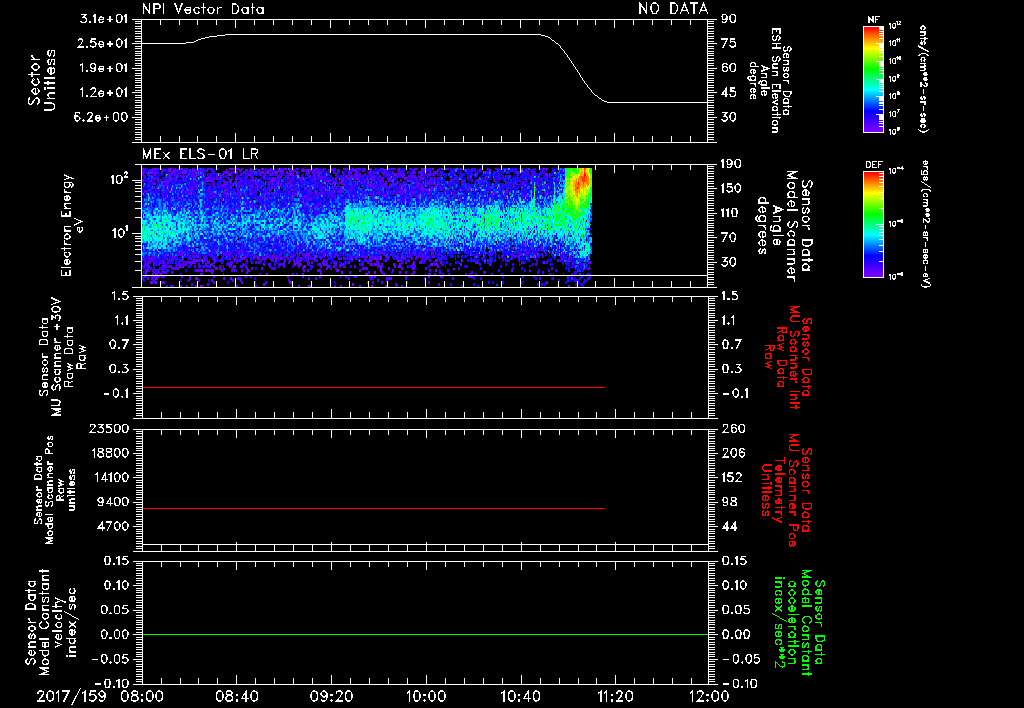1024x708 pixels.
Task: Click the 'Model Scanner Pos Raw' axis label
Action: point(56,490)
